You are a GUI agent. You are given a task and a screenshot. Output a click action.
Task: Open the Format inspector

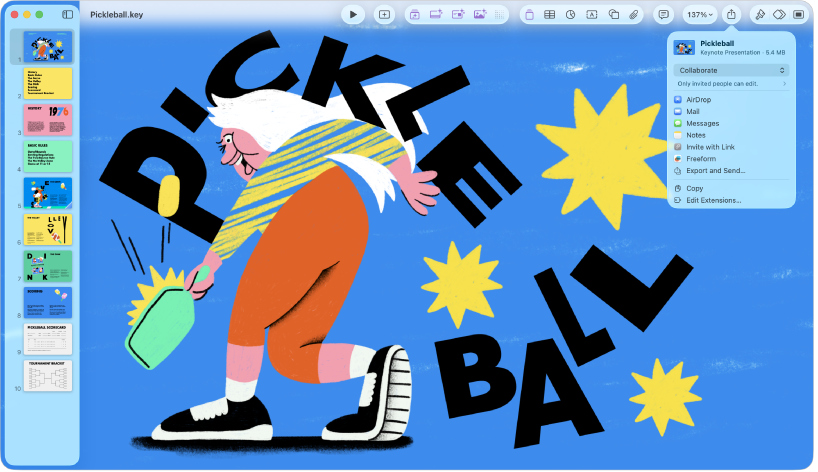click(759, 14)
